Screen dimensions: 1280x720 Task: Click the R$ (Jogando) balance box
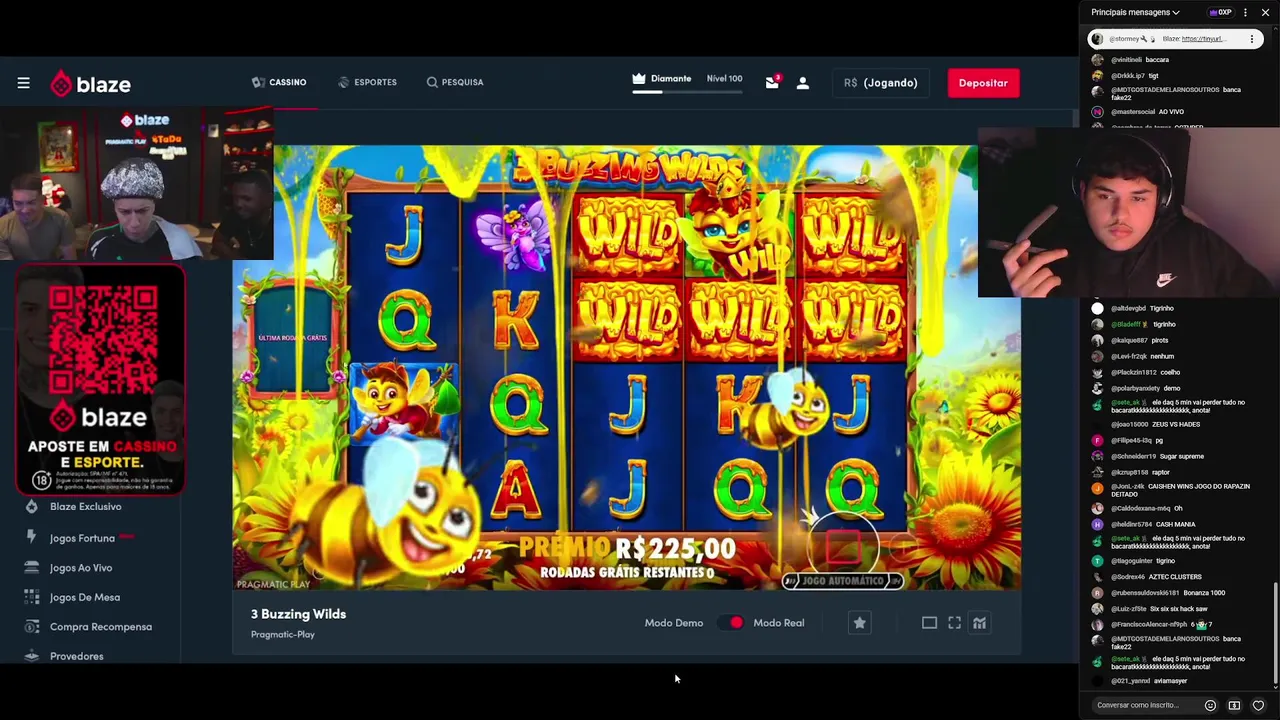[880, 83]
